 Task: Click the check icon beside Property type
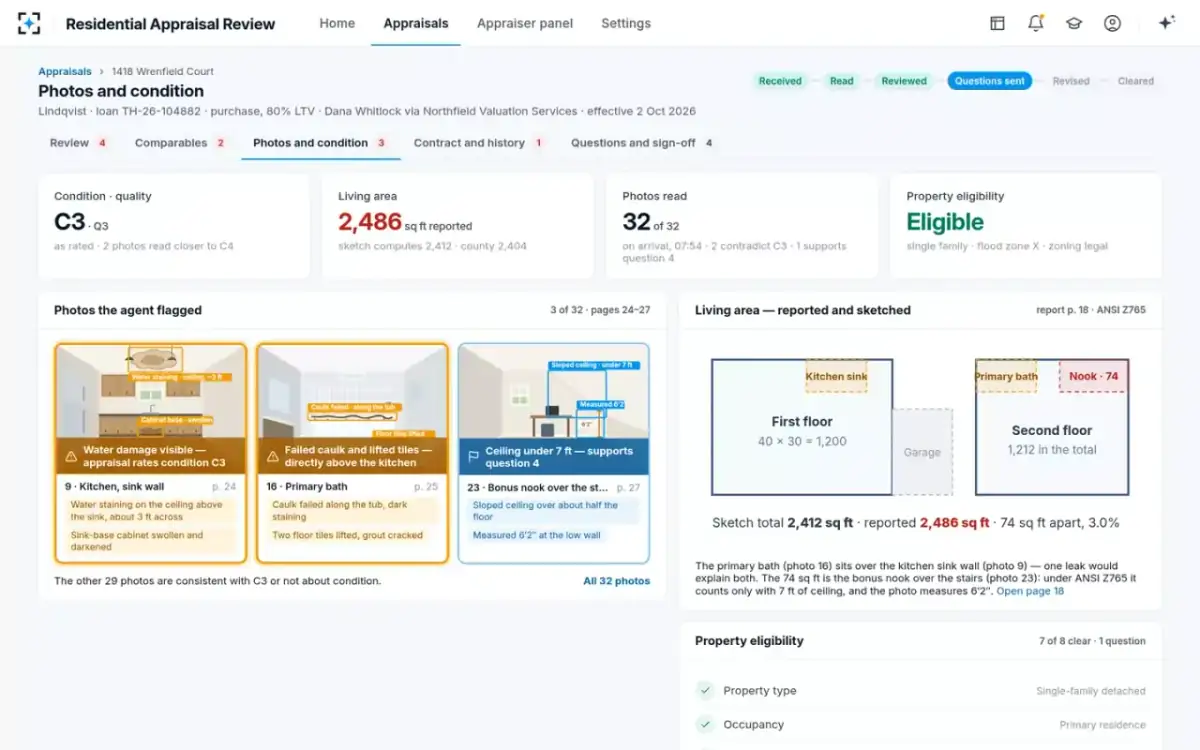(x=705, y=690)
